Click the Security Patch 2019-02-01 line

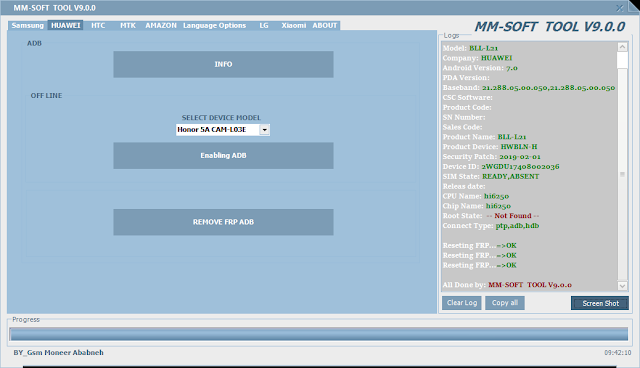[491, 157]
